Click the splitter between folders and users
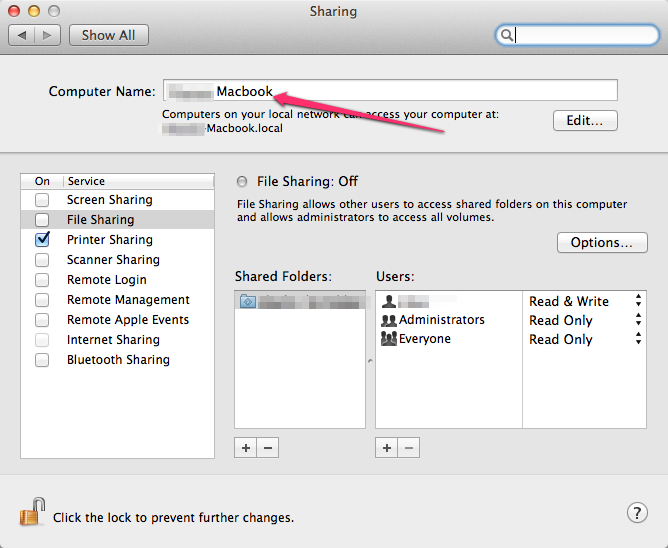The image size is (668, 548). (x=370, y=361)
